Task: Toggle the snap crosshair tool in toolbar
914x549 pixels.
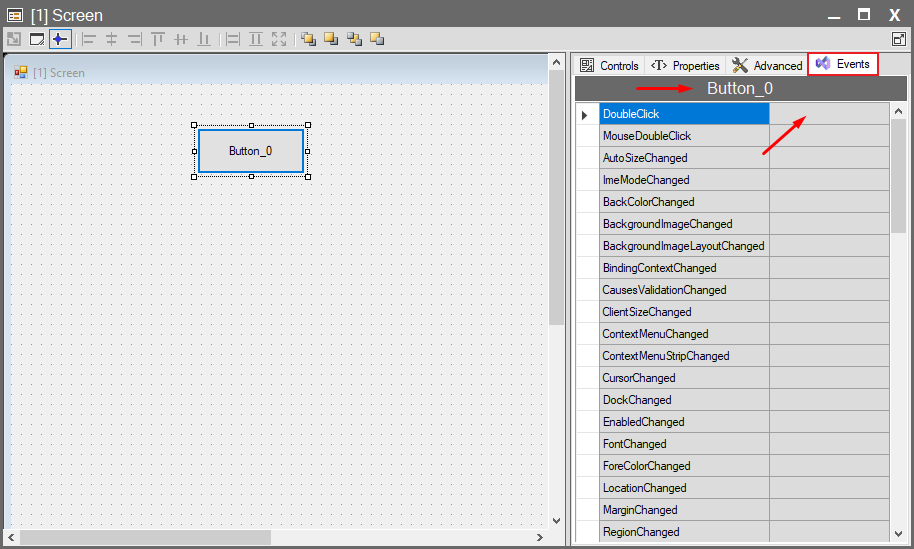Action: pos(60,39)
